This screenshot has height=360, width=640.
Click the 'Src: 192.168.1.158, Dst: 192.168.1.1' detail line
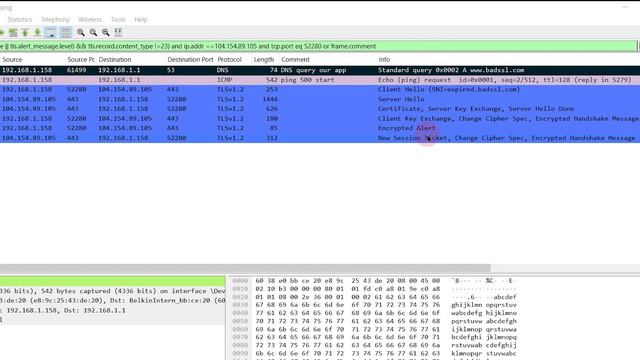[x=112, y=310]
